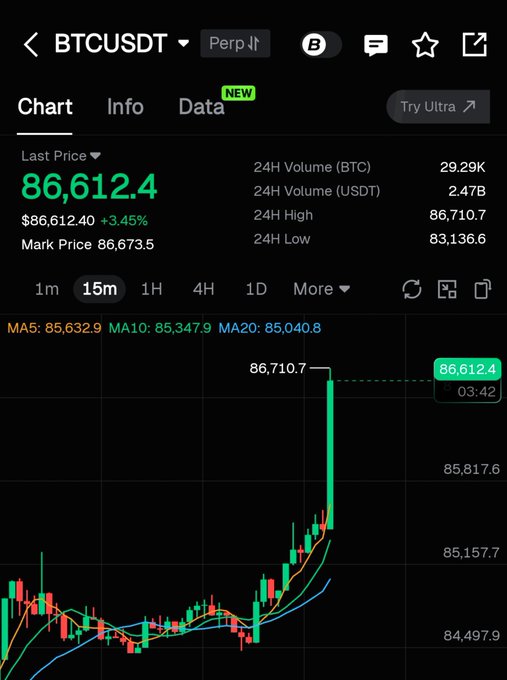Tap the 85,157.7 price axis label
The image size is (507, 680).
point(471,552)
